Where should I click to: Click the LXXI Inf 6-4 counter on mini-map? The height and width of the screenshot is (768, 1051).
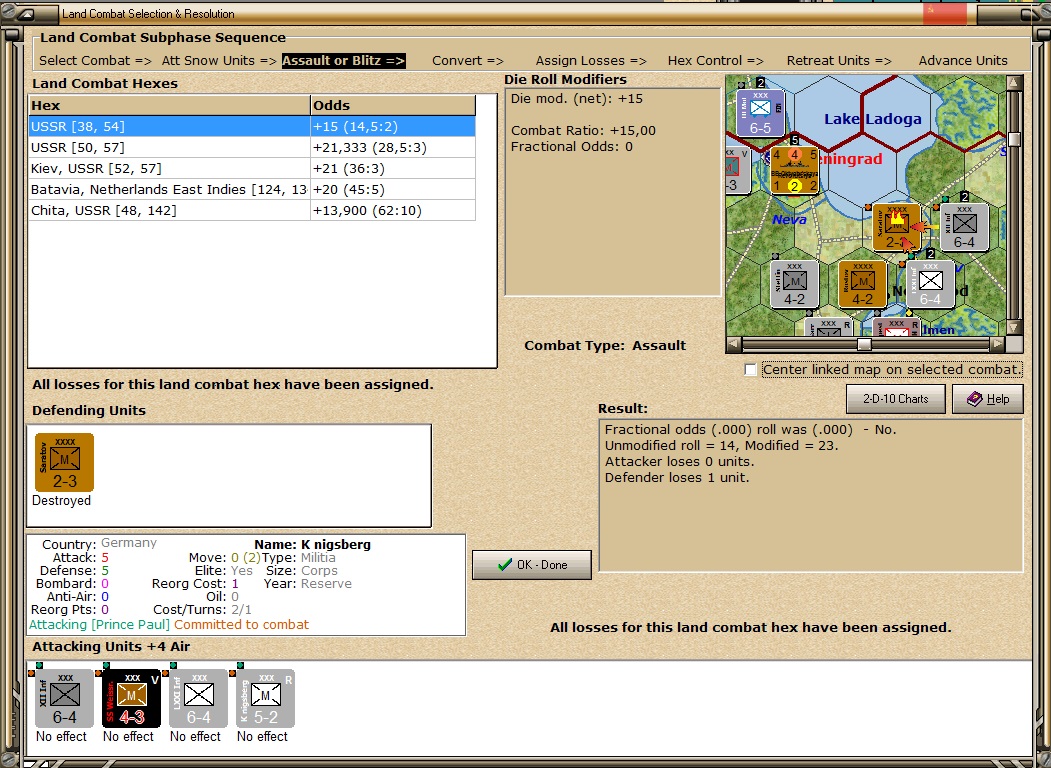(930, 285)
